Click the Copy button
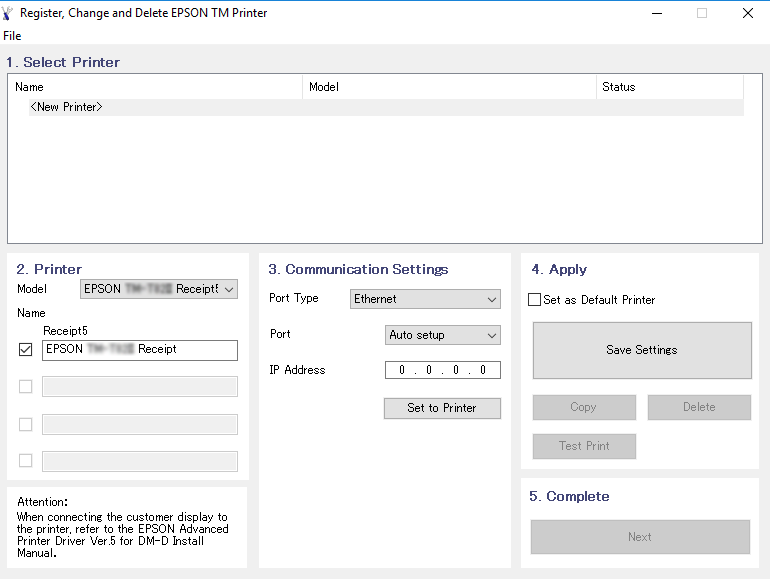This screenshot has height=579, width=770. click(584, 407)
